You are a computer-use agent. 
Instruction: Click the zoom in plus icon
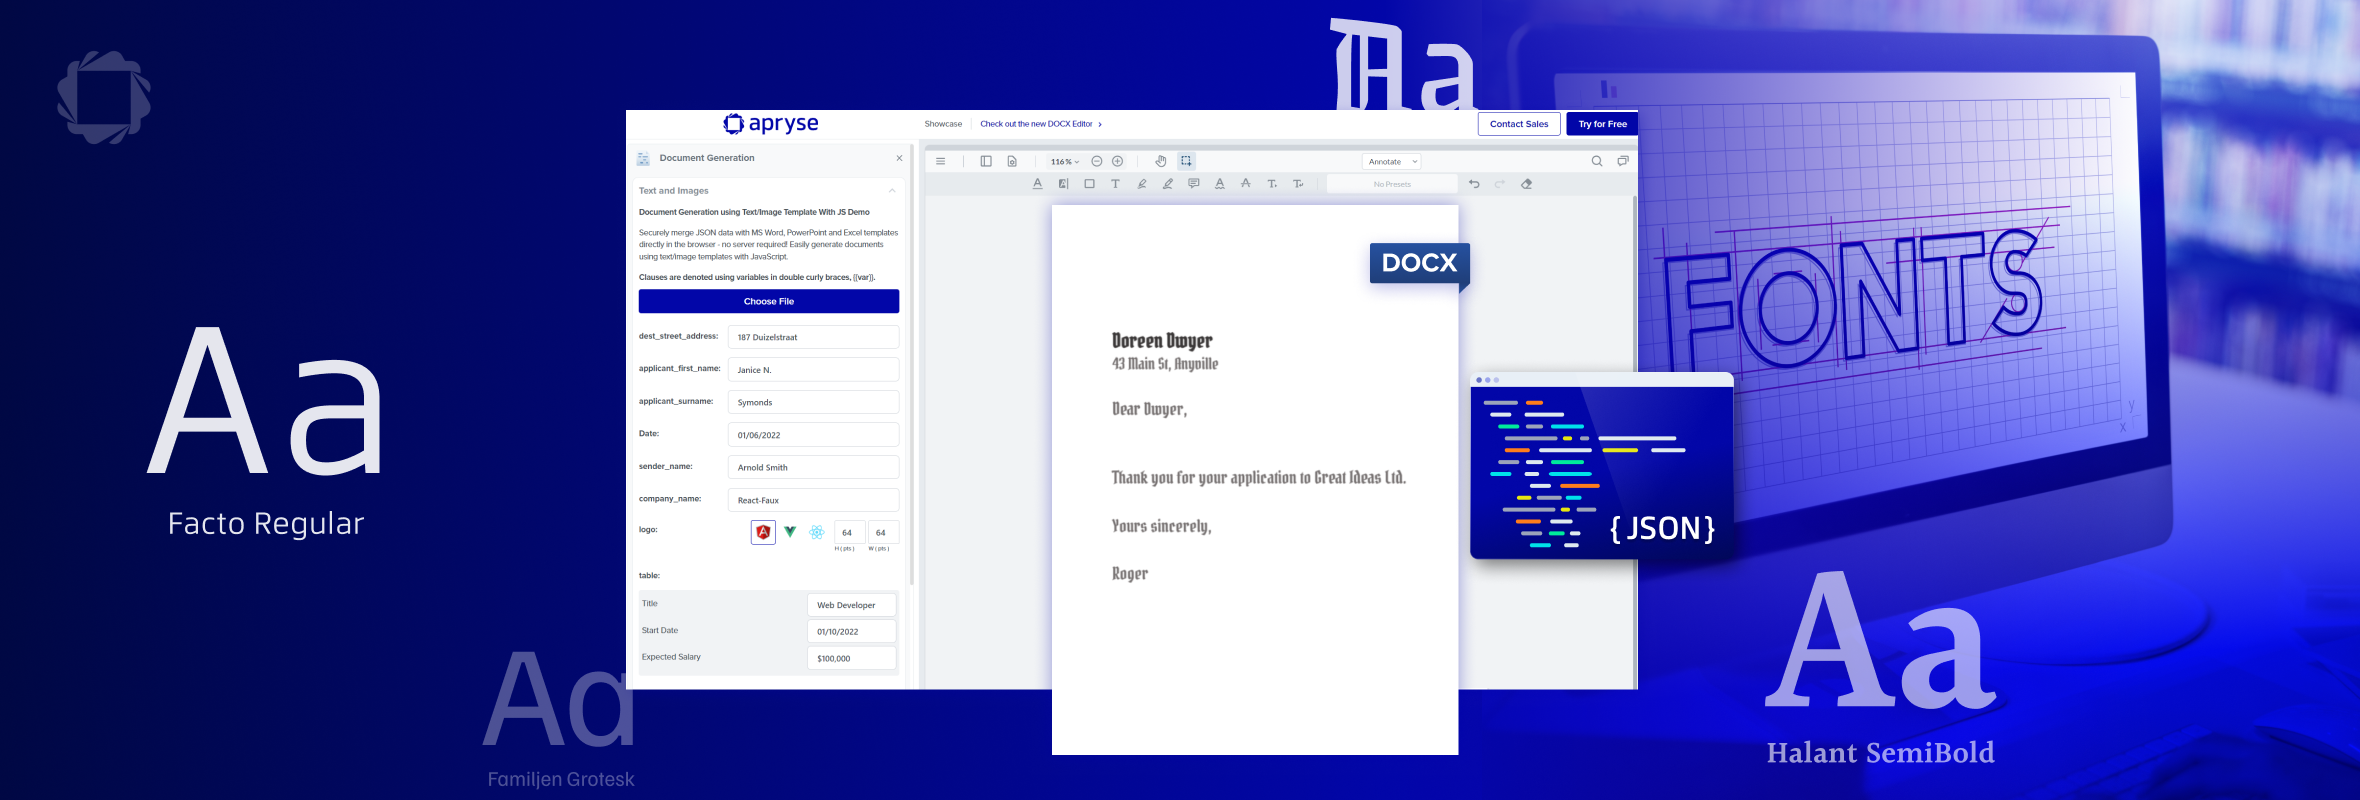point(1118,161)
